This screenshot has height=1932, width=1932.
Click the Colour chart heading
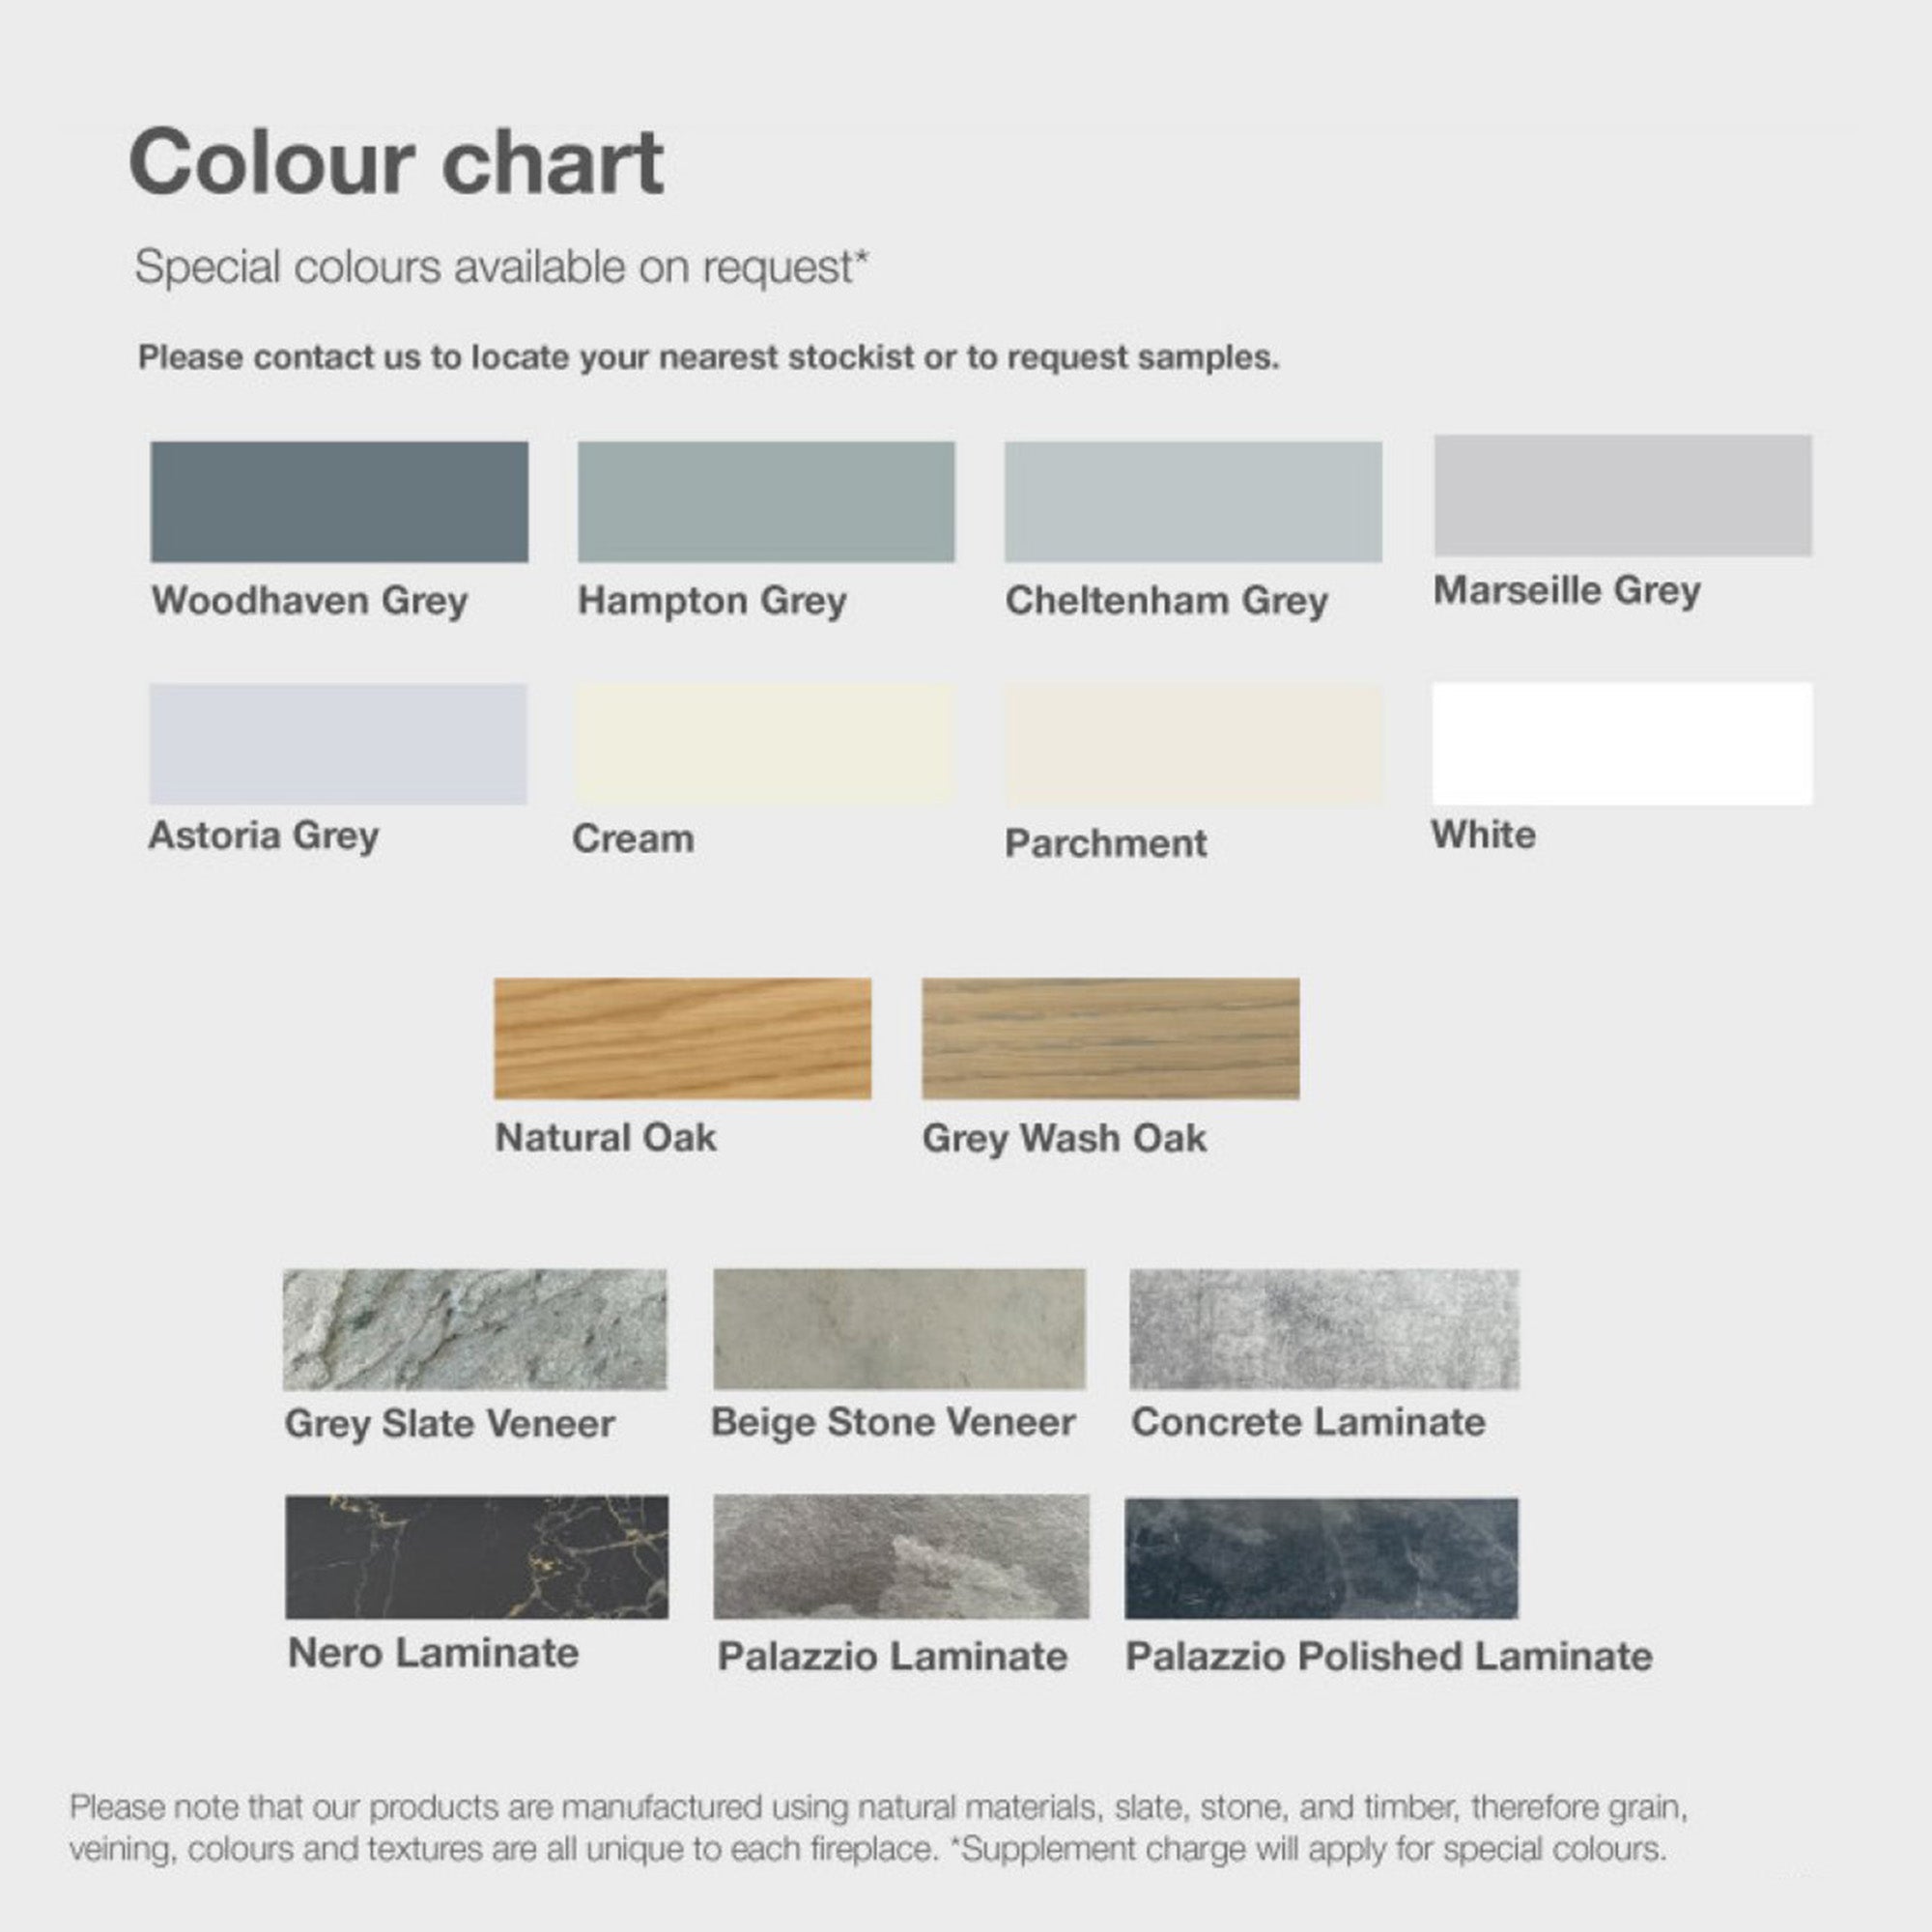(x=396, y=162)
